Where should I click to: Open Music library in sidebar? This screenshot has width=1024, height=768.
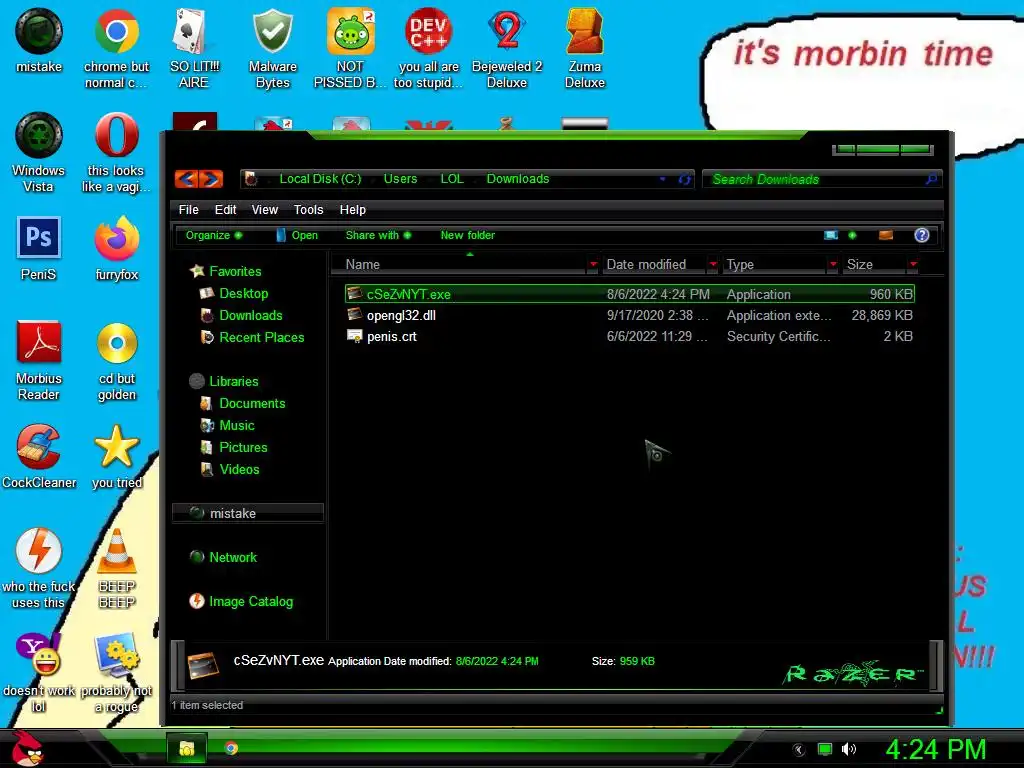pyautogui.click(x=236, y=425)
